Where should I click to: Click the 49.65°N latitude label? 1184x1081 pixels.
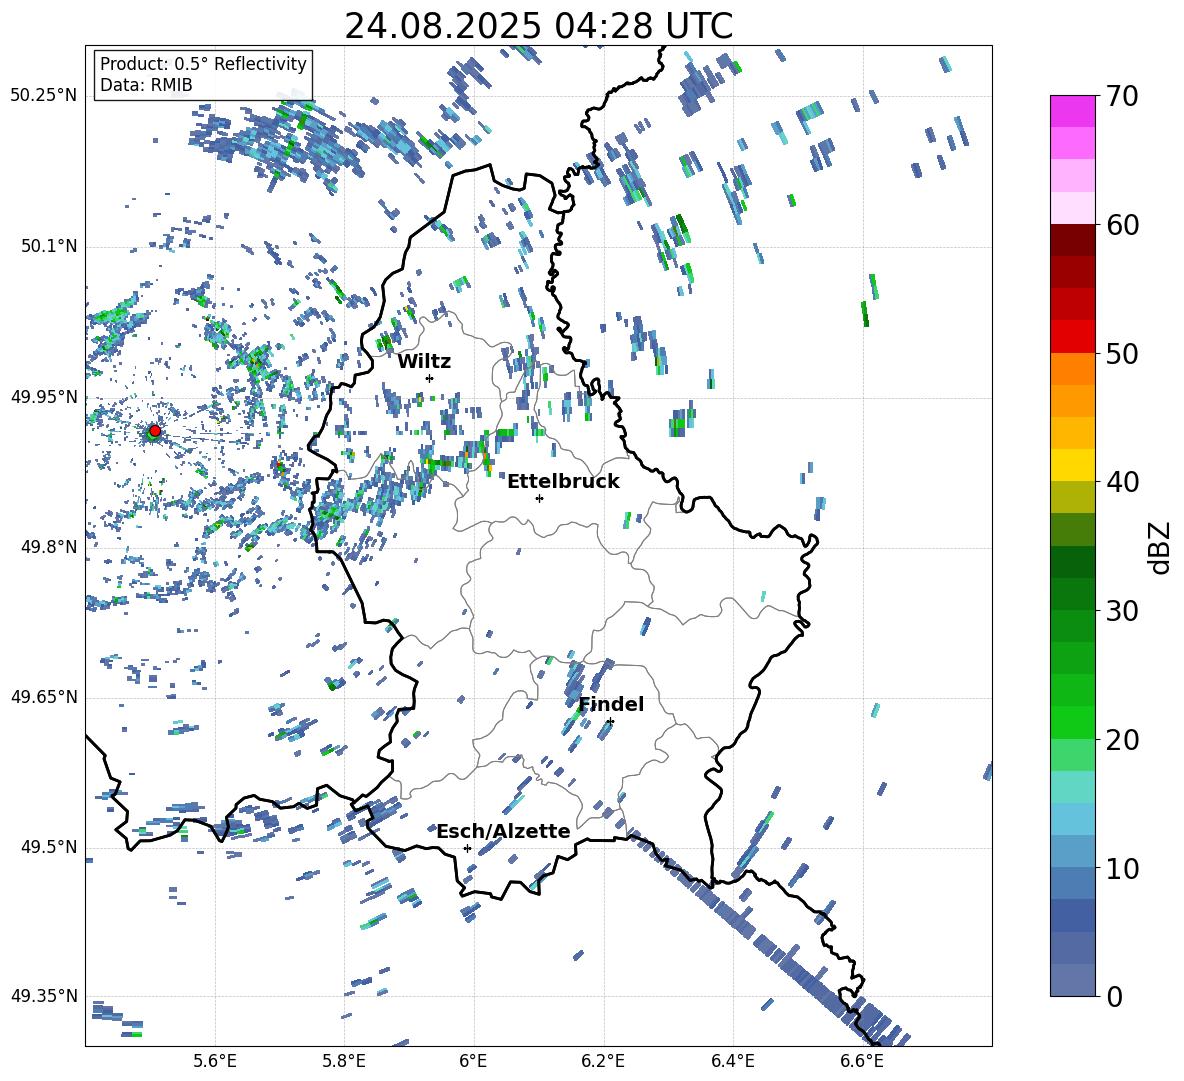pyautogui.click(x=44, y=697)
